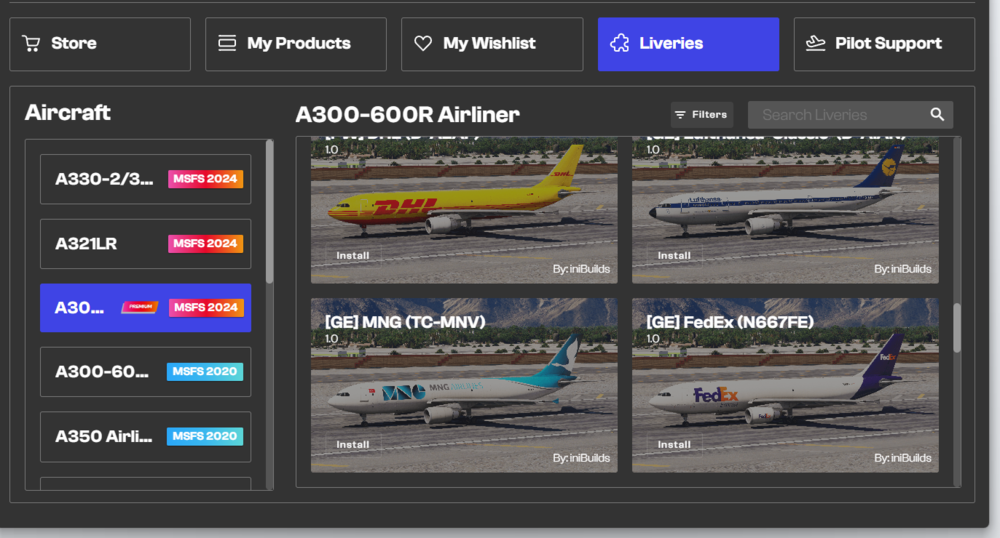Install the DHL livery
This screenshot has width=1000, height=538.
[x=353, y=256]
